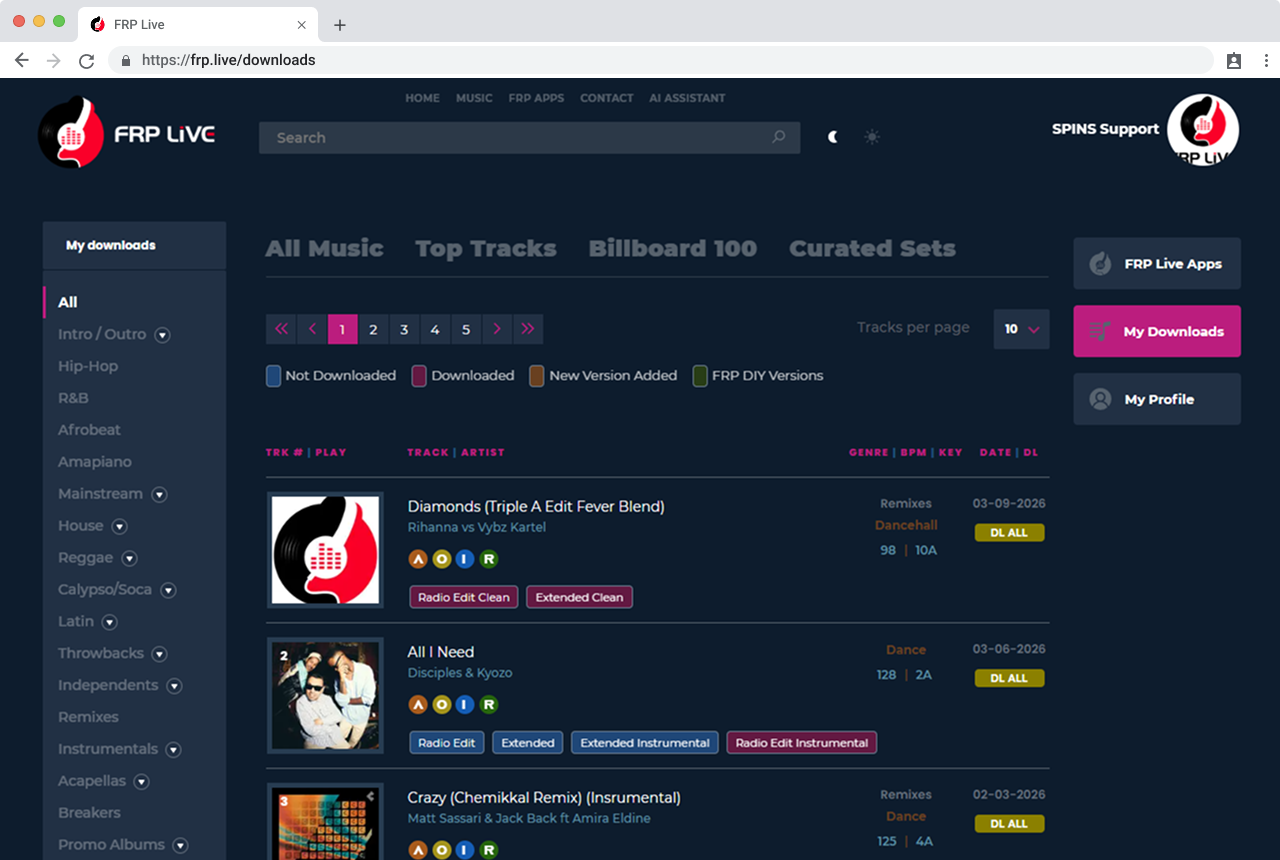Click the search magnifier icon
The width and height of the screenshot is (1280, 860).
tap(778, 137)
